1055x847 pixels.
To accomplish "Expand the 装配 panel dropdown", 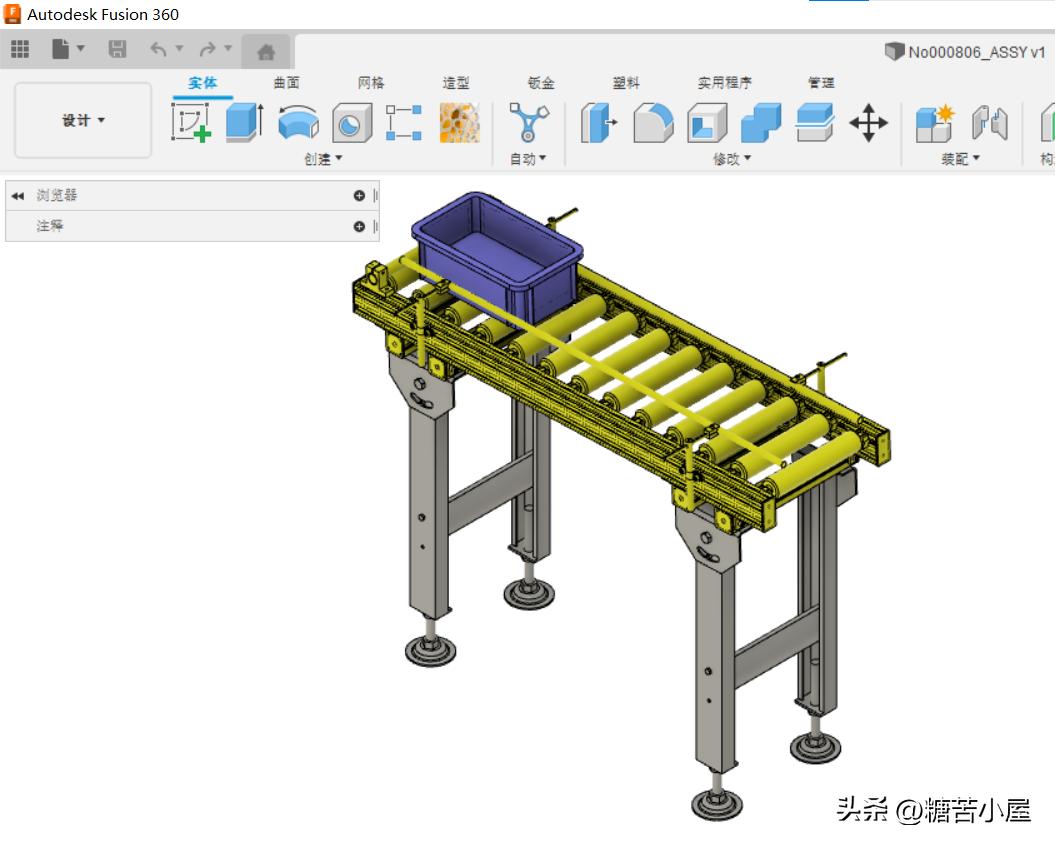I will (960, 159).
